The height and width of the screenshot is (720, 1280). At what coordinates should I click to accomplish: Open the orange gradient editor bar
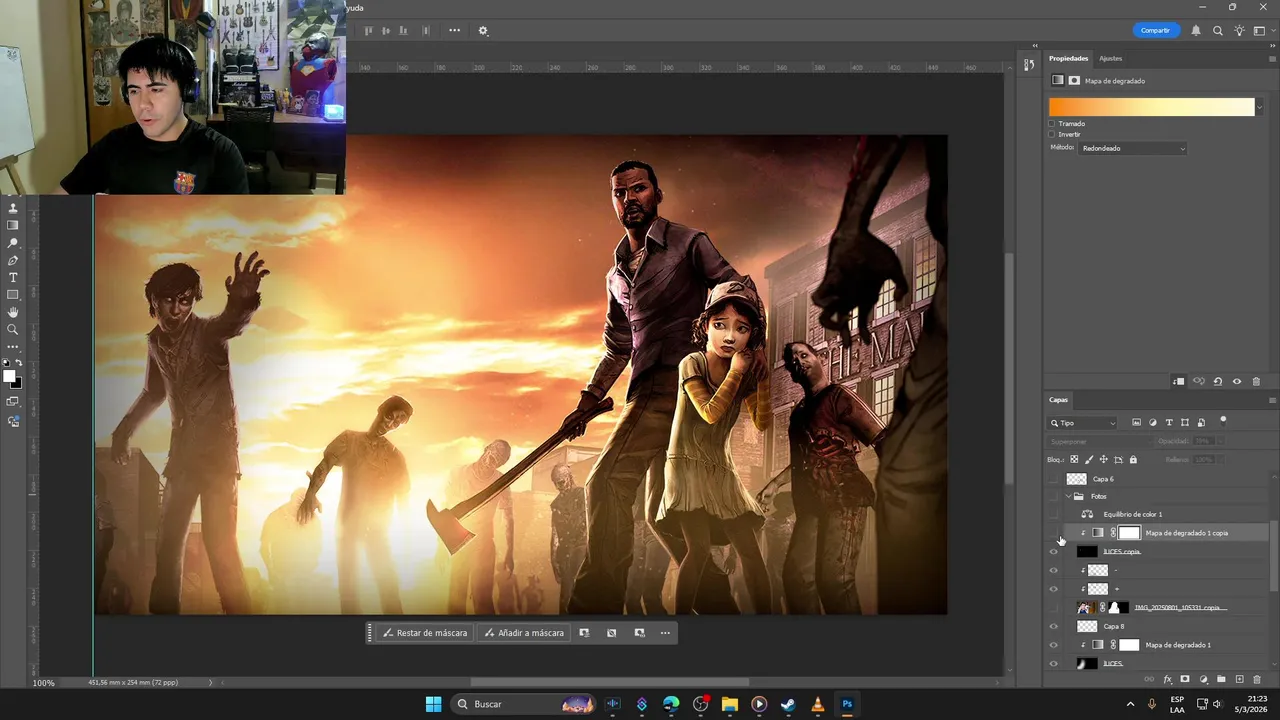pyautogui.click(x=1151, y=107)
